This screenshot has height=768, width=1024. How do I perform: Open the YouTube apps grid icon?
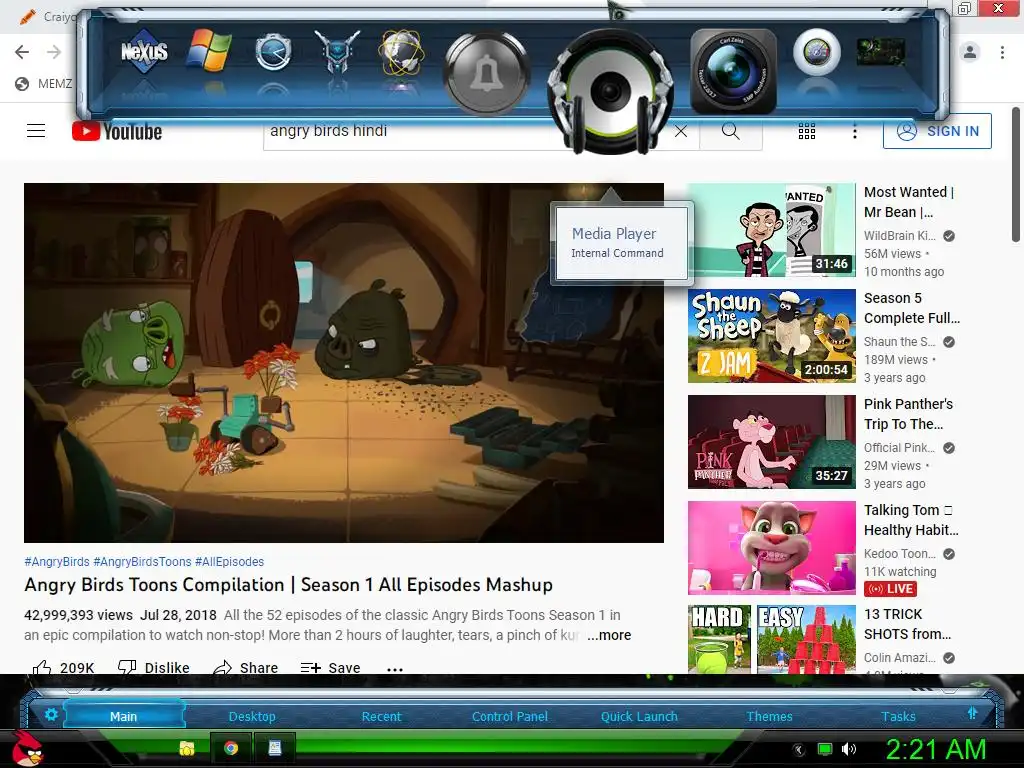pos(807,131)
